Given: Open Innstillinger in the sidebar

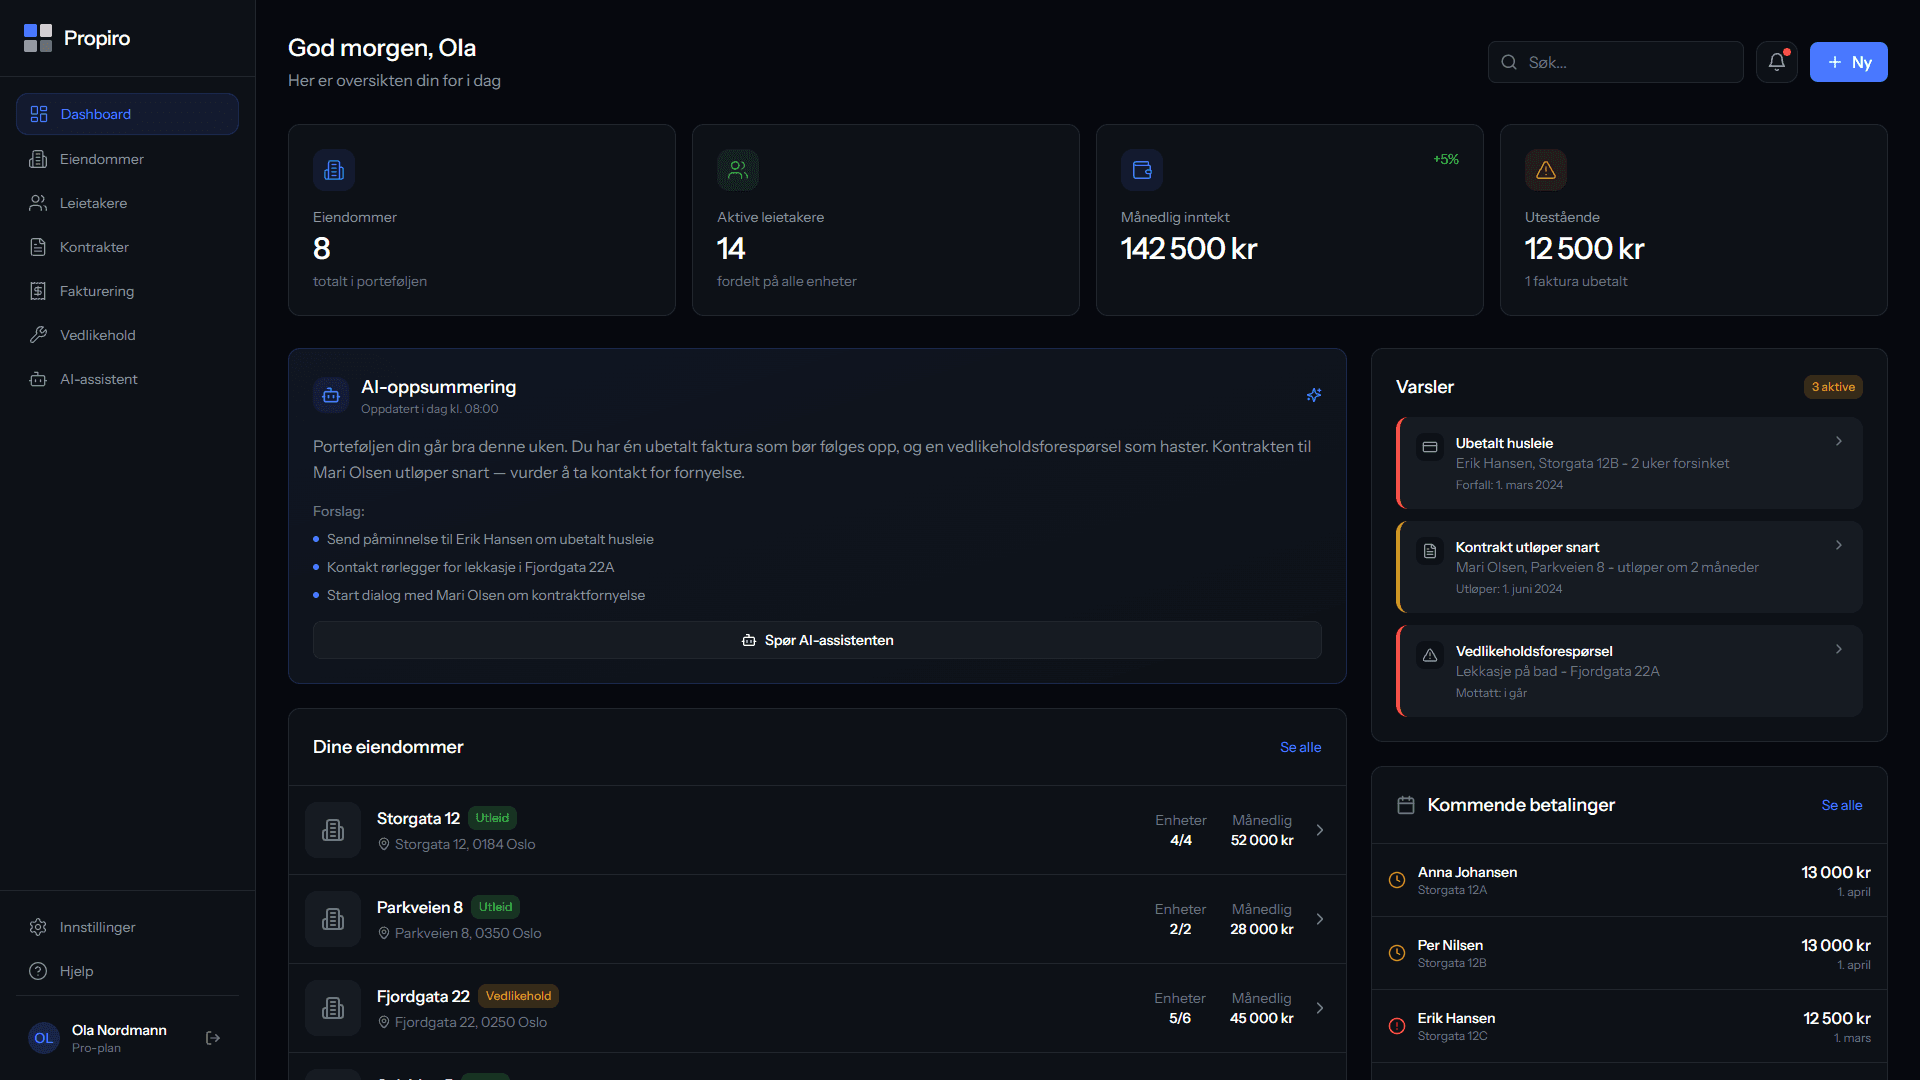Looking at the screenshot, I should pos(127,927).
